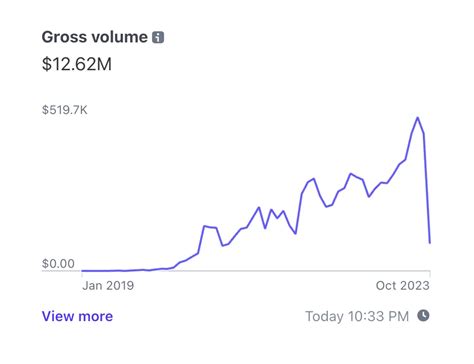Open the View more link

click(x=77, y=316)
